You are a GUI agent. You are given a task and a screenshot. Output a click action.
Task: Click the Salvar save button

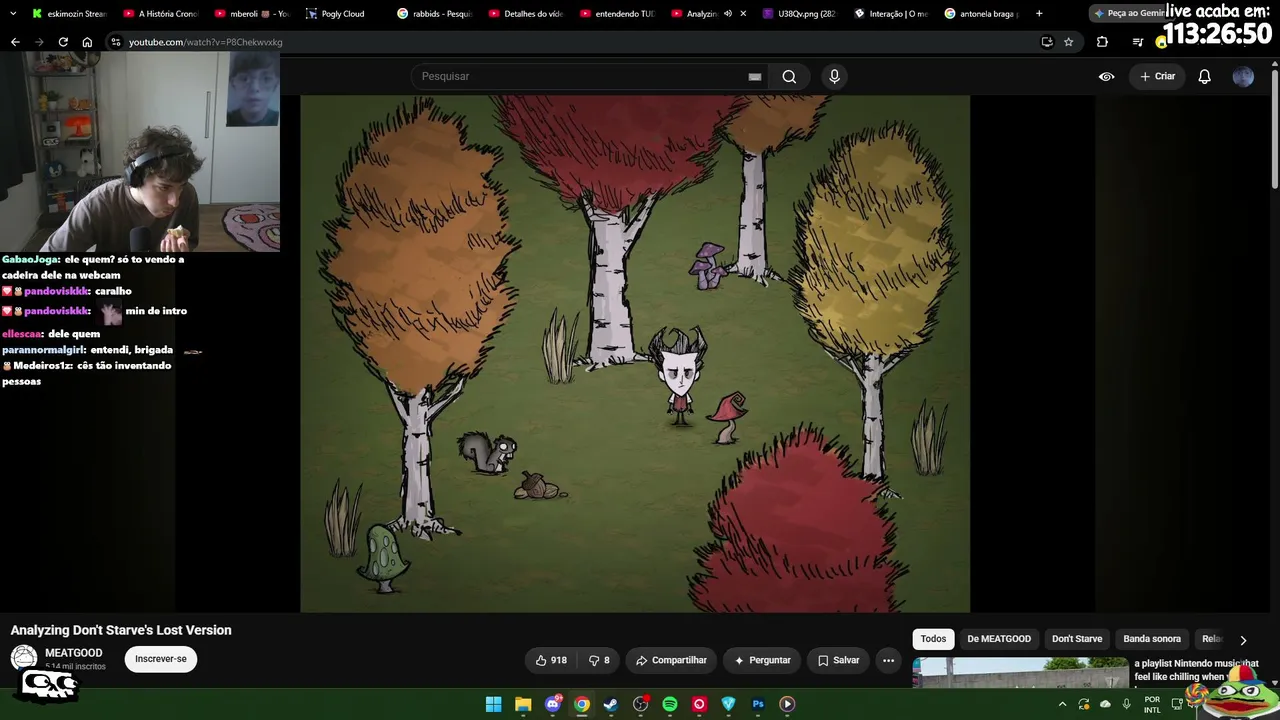(x=838, y=660)
